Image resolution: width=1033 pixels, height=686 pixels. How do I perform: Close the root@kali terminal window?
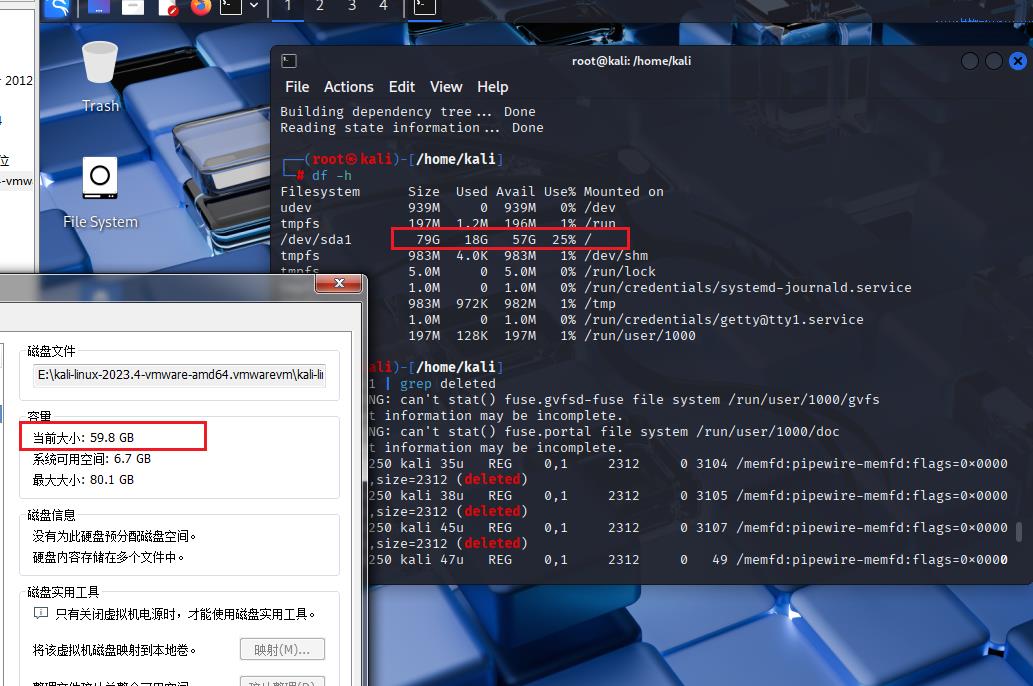point(1018,61)
